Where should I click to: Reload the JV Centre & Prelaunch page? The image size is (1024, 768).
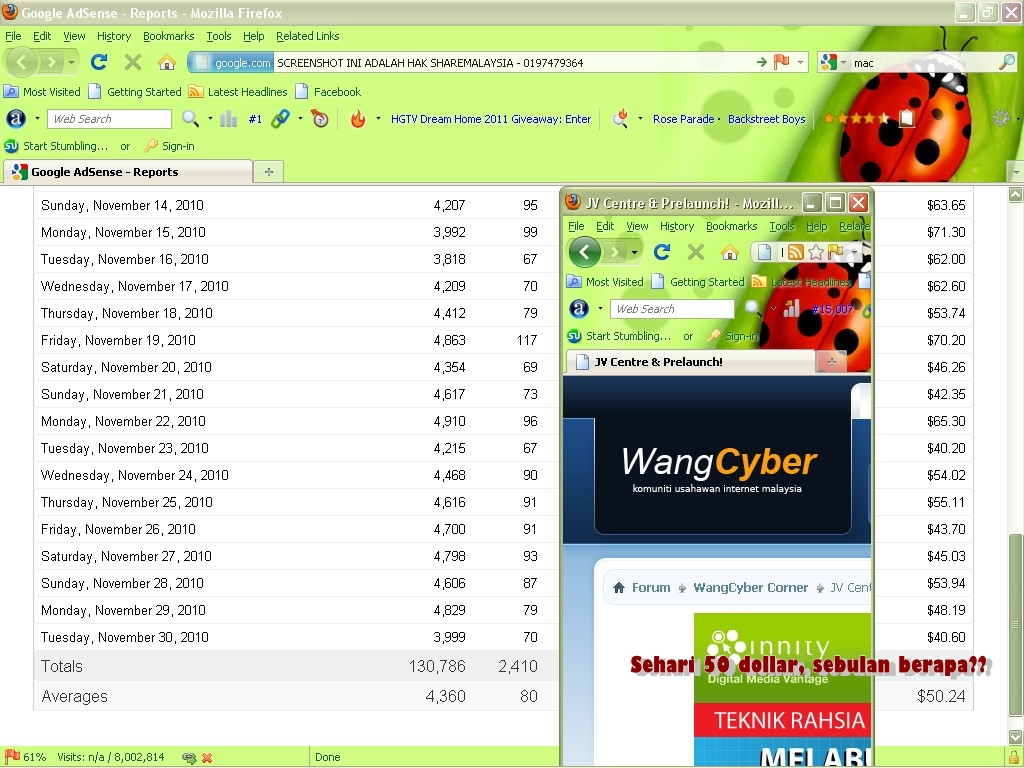pos(662,252)
